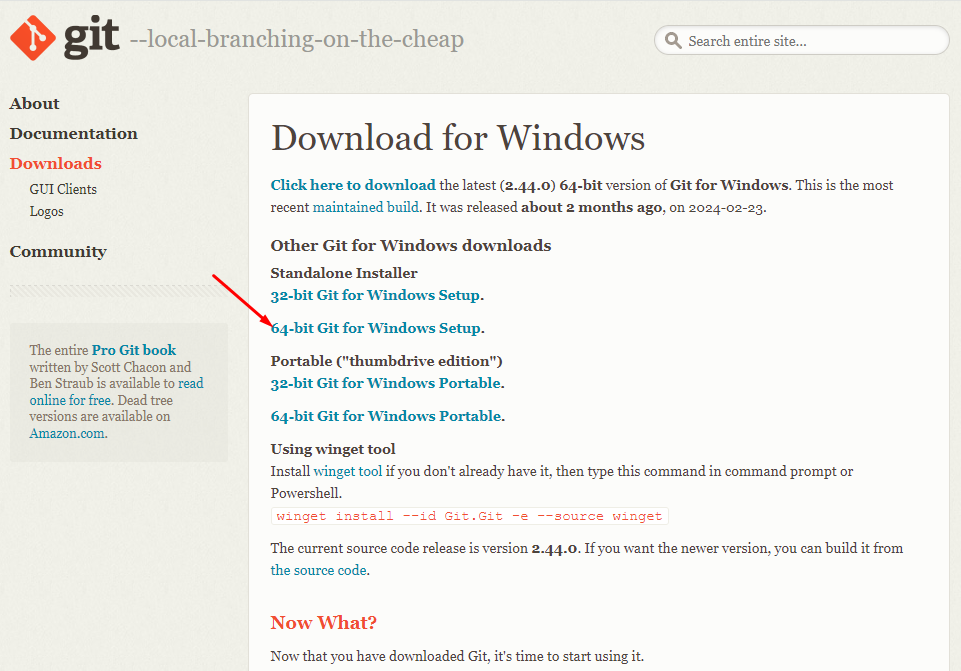Focus the Search entire site field
This screenshot has height=671, width=961.
[802, 40]
